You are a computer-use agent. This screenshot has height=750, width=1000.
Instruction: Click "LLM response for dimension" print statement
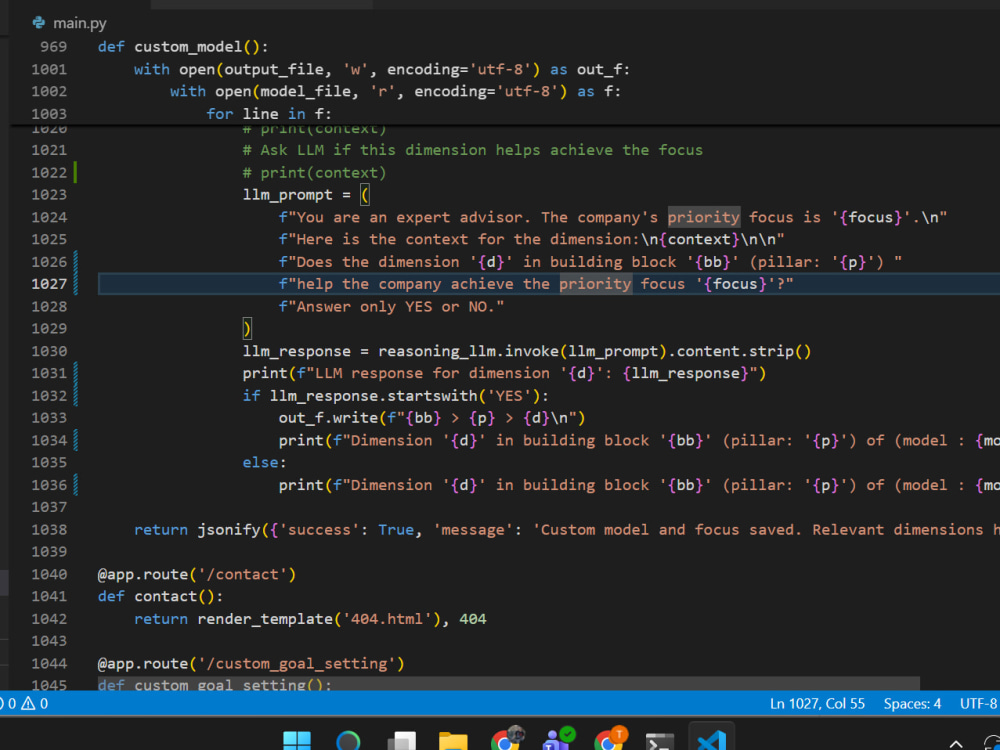(x=504, y=373)
